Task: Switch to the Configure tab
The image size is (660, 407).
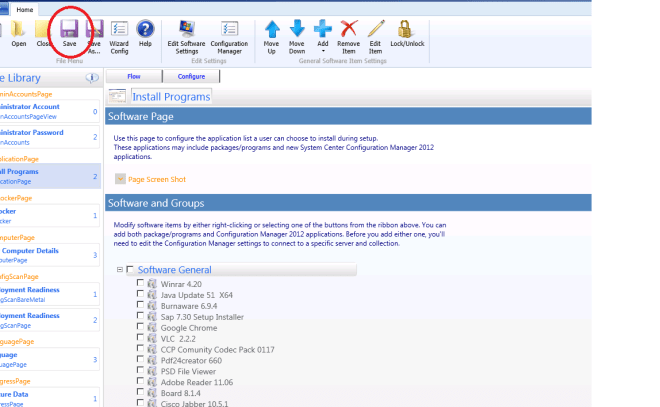Action: point(191,76)
